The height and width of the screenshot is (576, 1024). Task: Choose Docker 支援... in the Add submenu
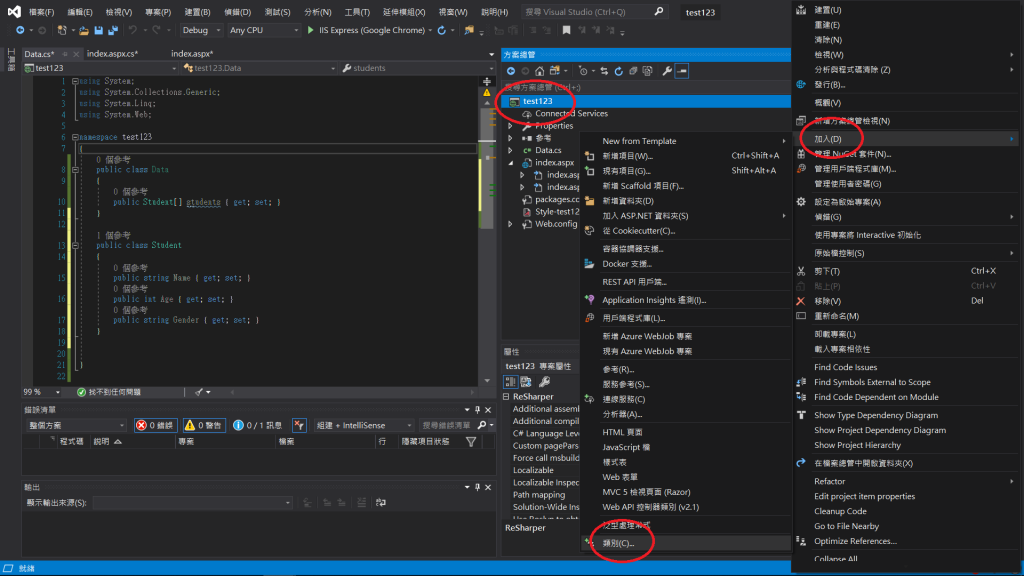click(686, 264)
